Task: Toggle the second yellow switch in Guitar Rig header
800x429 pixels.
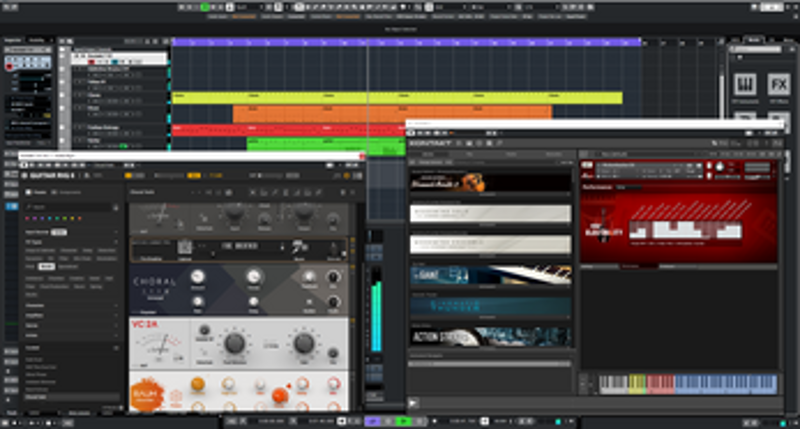Action: [x=194, y=175]
